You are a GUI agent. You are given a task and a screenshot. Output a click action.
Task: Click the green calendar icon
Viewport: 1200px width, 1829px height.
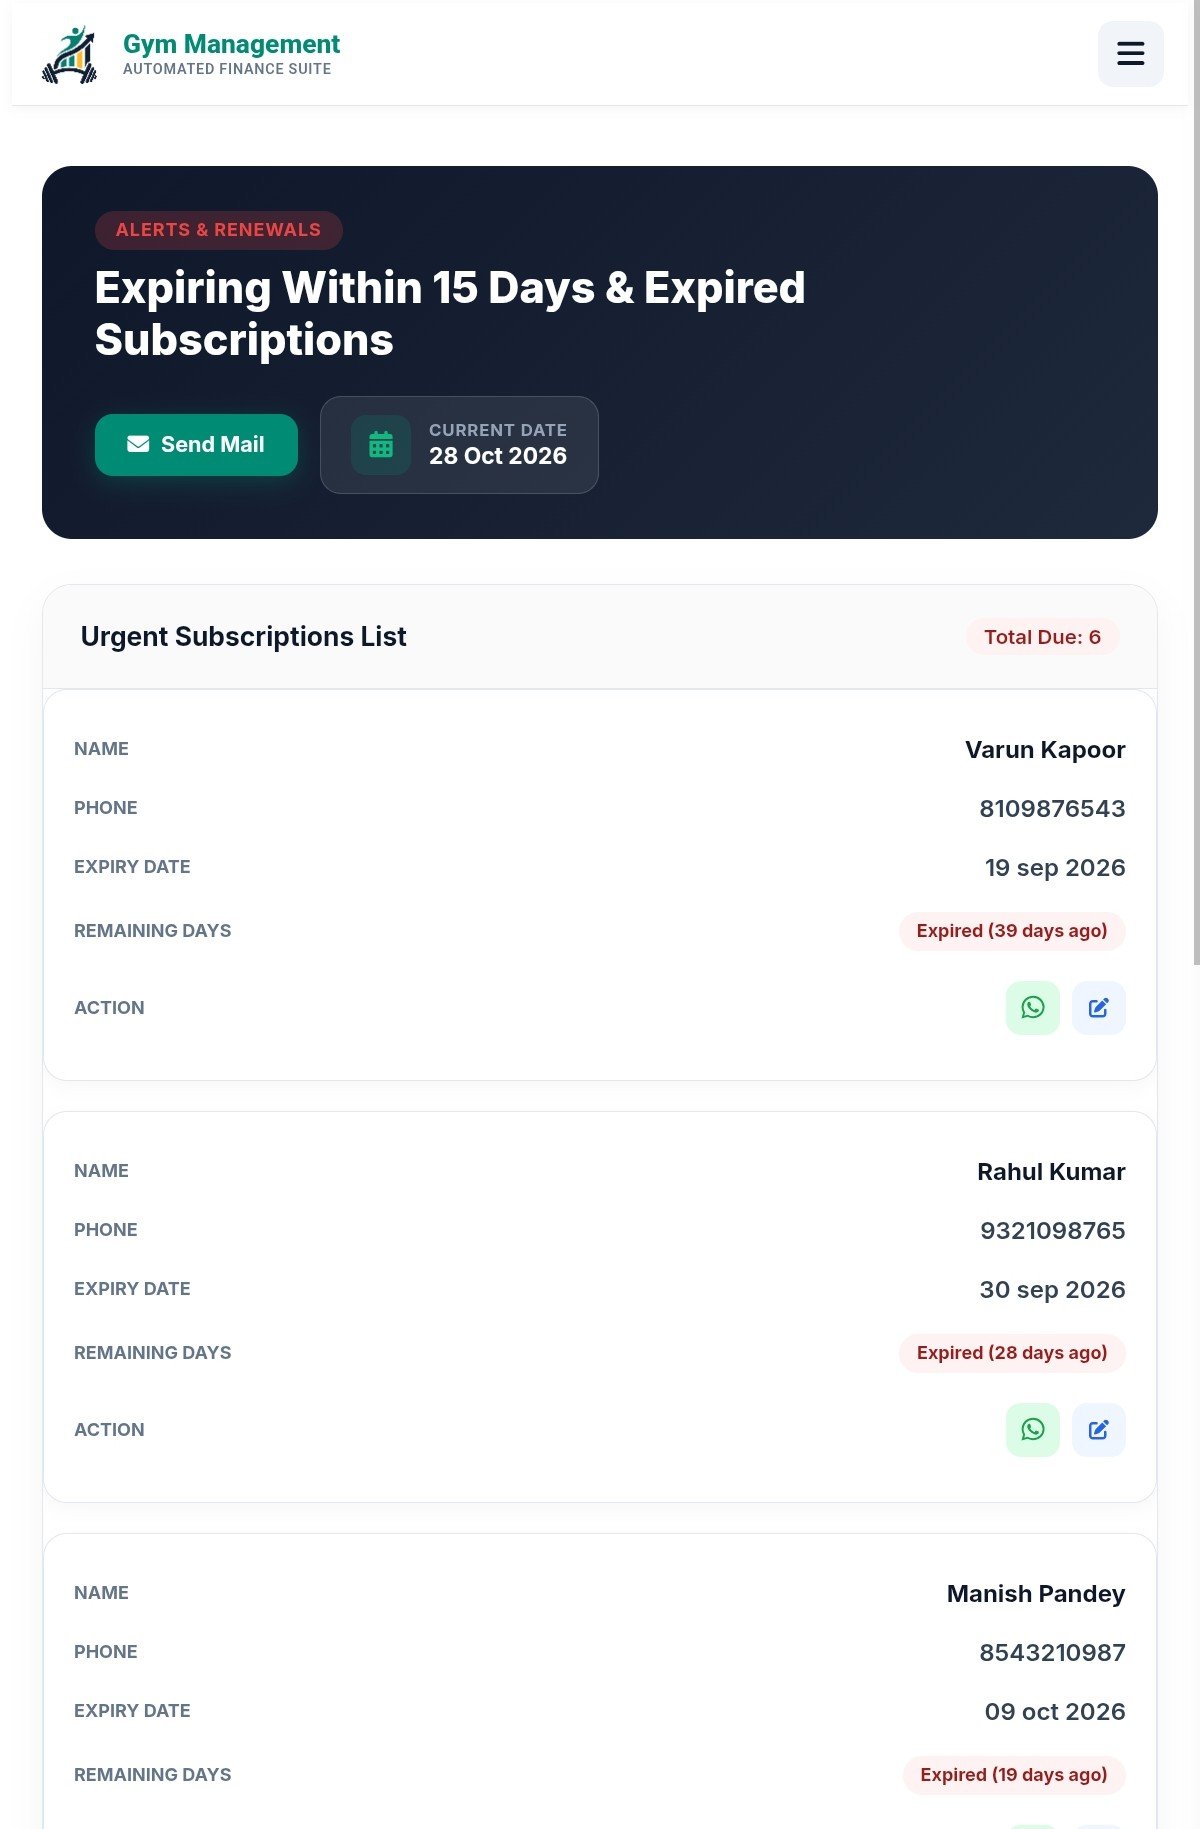pos(381,445)
